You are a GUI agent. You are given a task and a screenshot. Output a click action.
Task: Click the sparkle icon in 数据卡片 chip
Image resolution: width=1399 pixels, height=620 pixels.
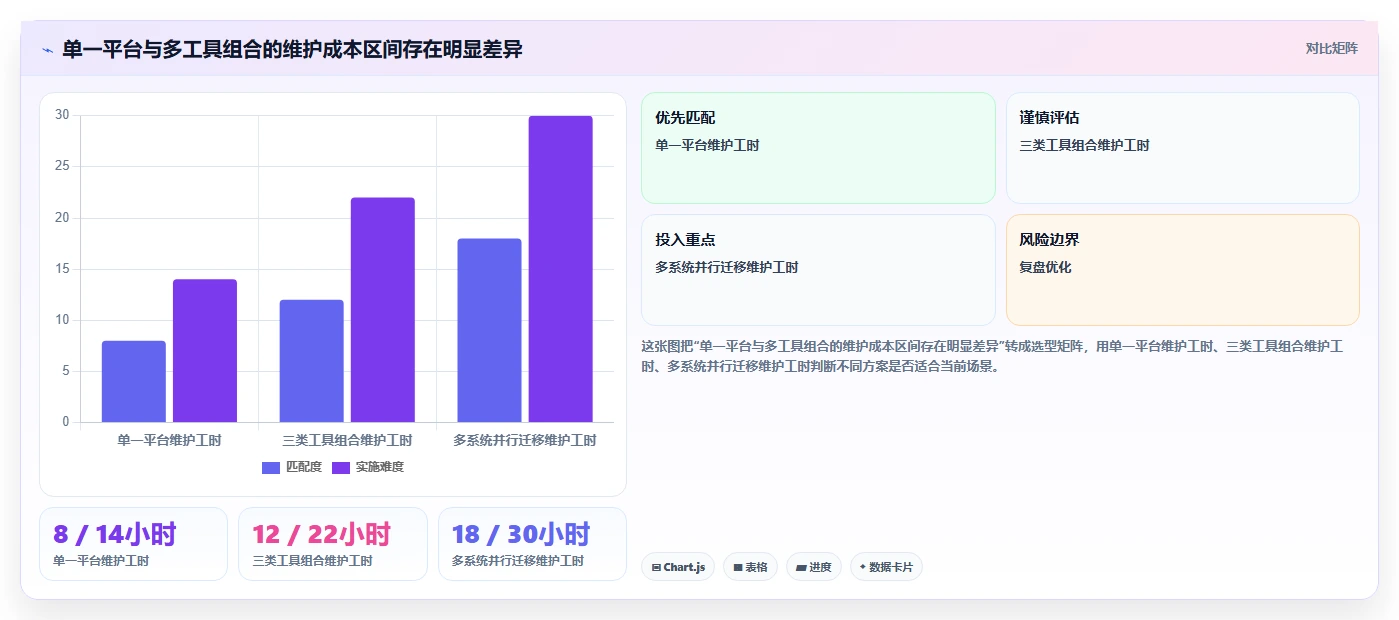(863, 567)
